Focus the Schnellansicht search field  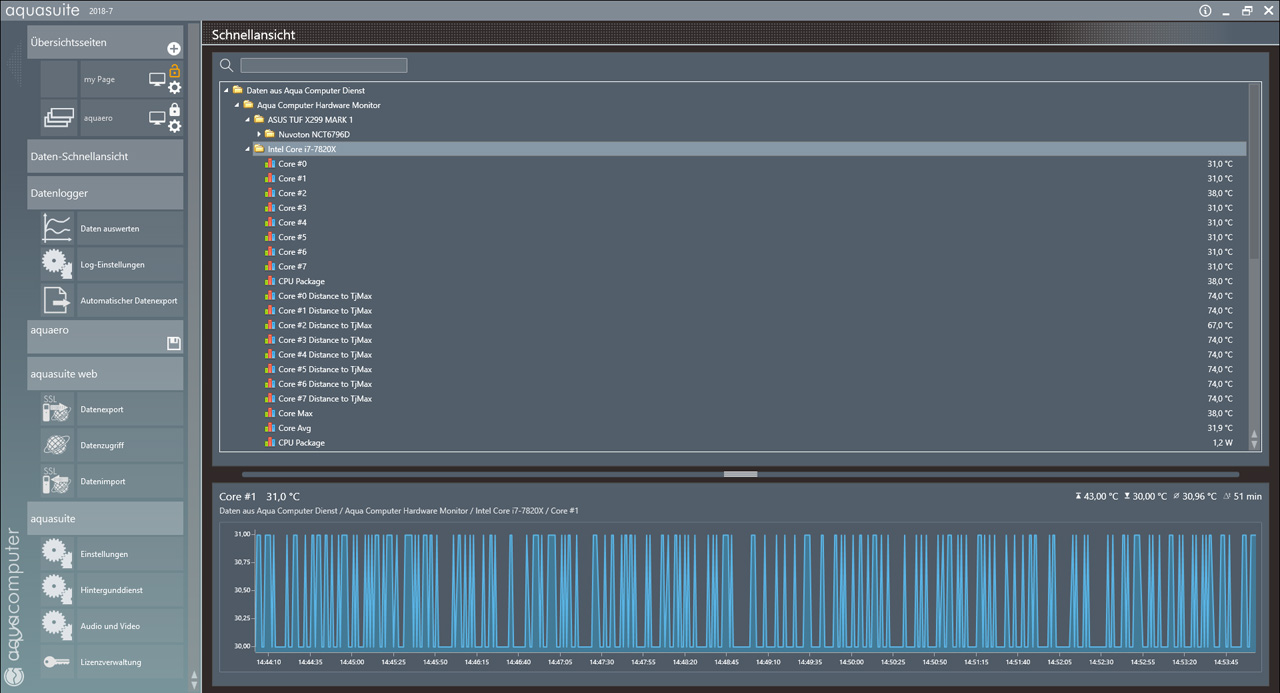[324, 65]
